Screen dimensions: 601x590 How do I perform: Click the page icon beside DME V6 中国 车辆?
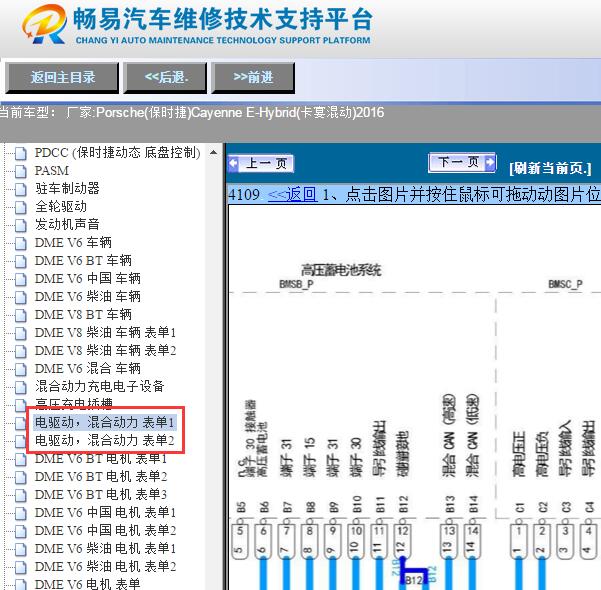[21, 280]
